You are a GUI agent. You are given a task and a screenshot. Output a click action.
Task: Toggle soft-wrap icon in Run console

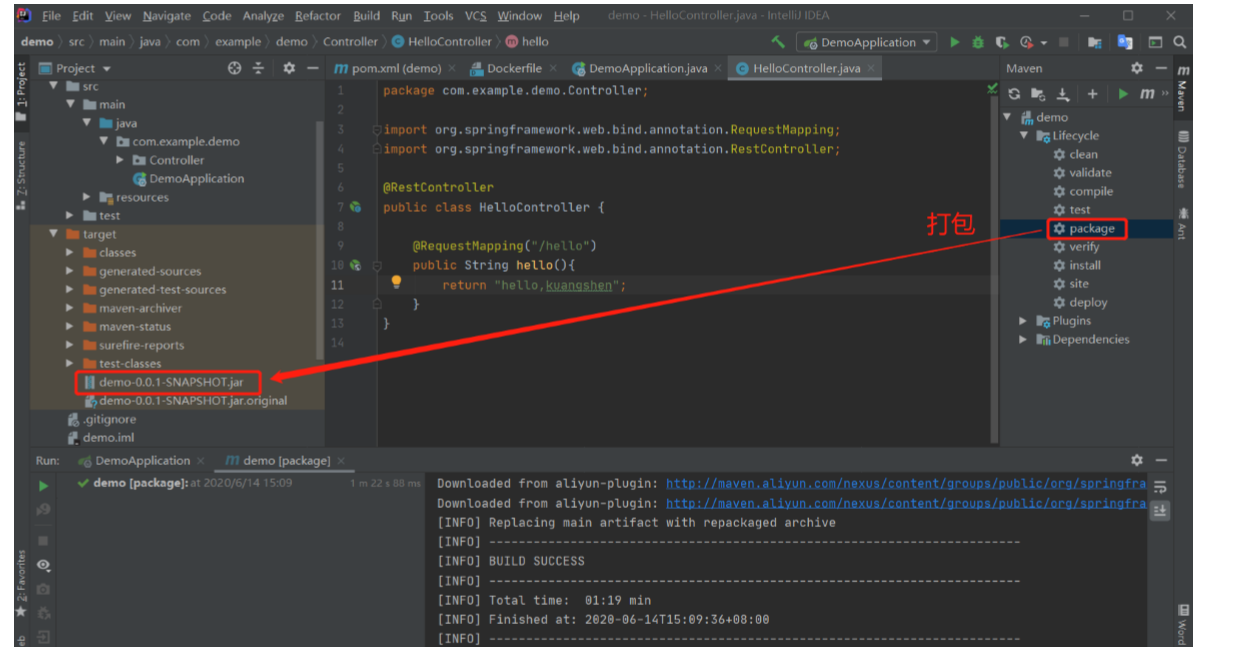(x=1160, y=486)
